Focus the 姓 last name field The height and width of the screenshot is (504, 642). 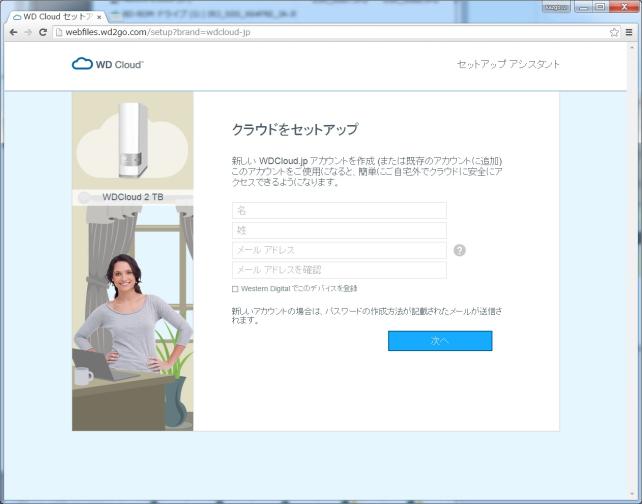pos(339,231)
